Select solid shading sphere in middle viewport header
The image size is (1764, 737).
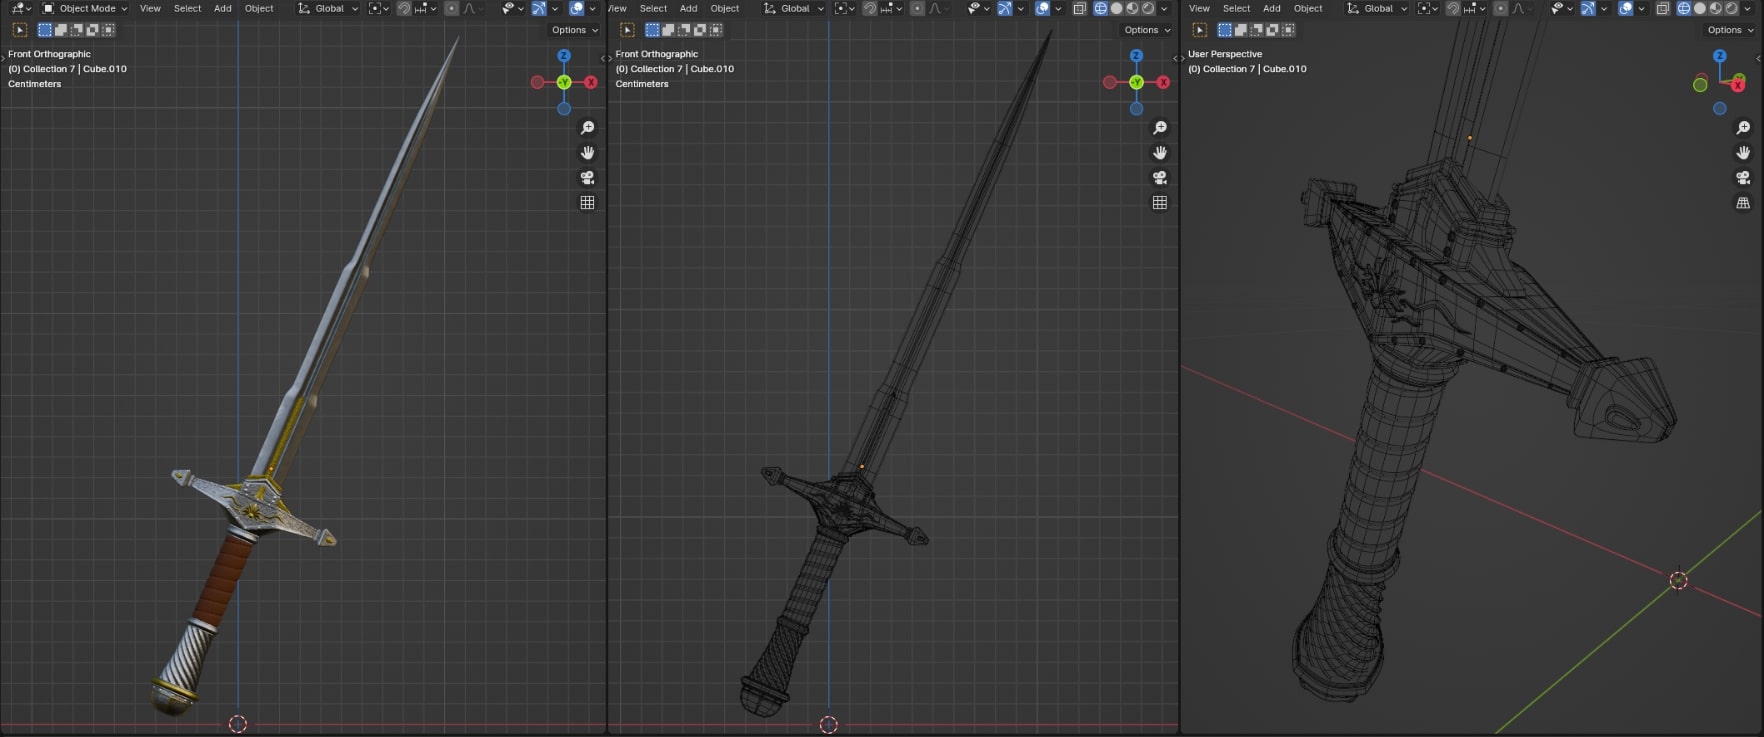(1116, 9)
